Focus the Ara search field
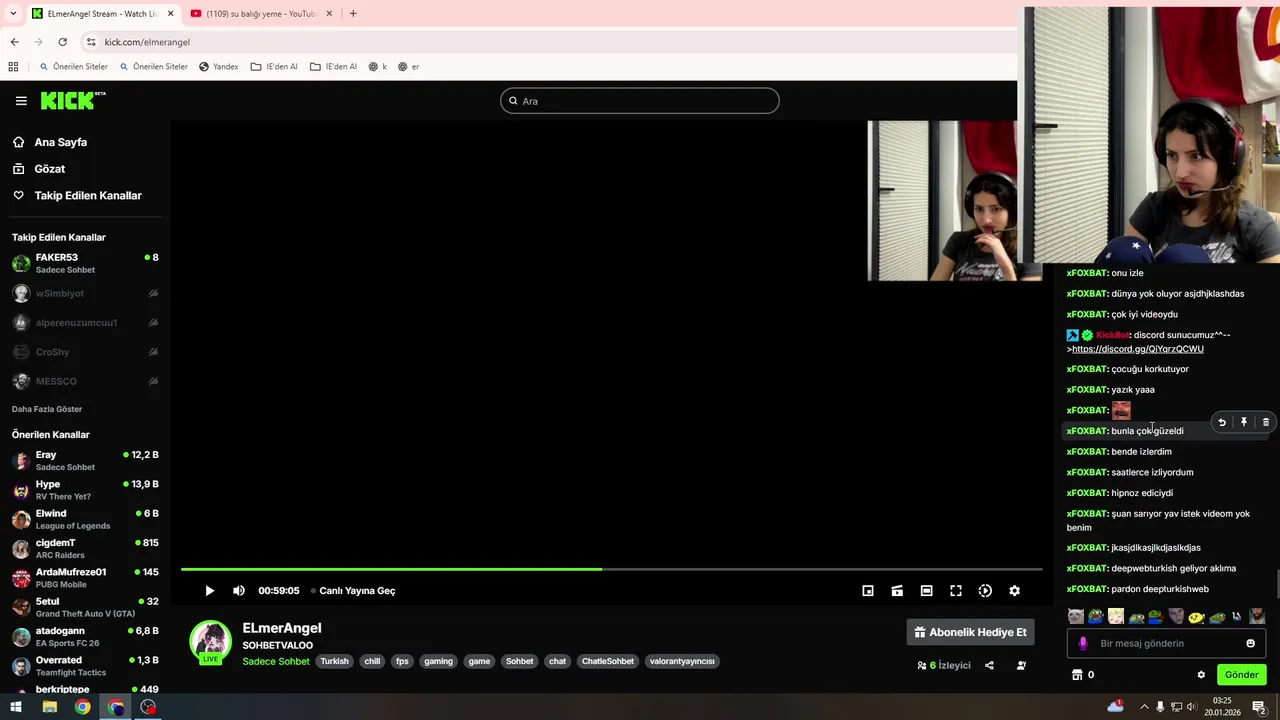The width and height of the screenshot is (1280, 720). click(x=640, y=101)
